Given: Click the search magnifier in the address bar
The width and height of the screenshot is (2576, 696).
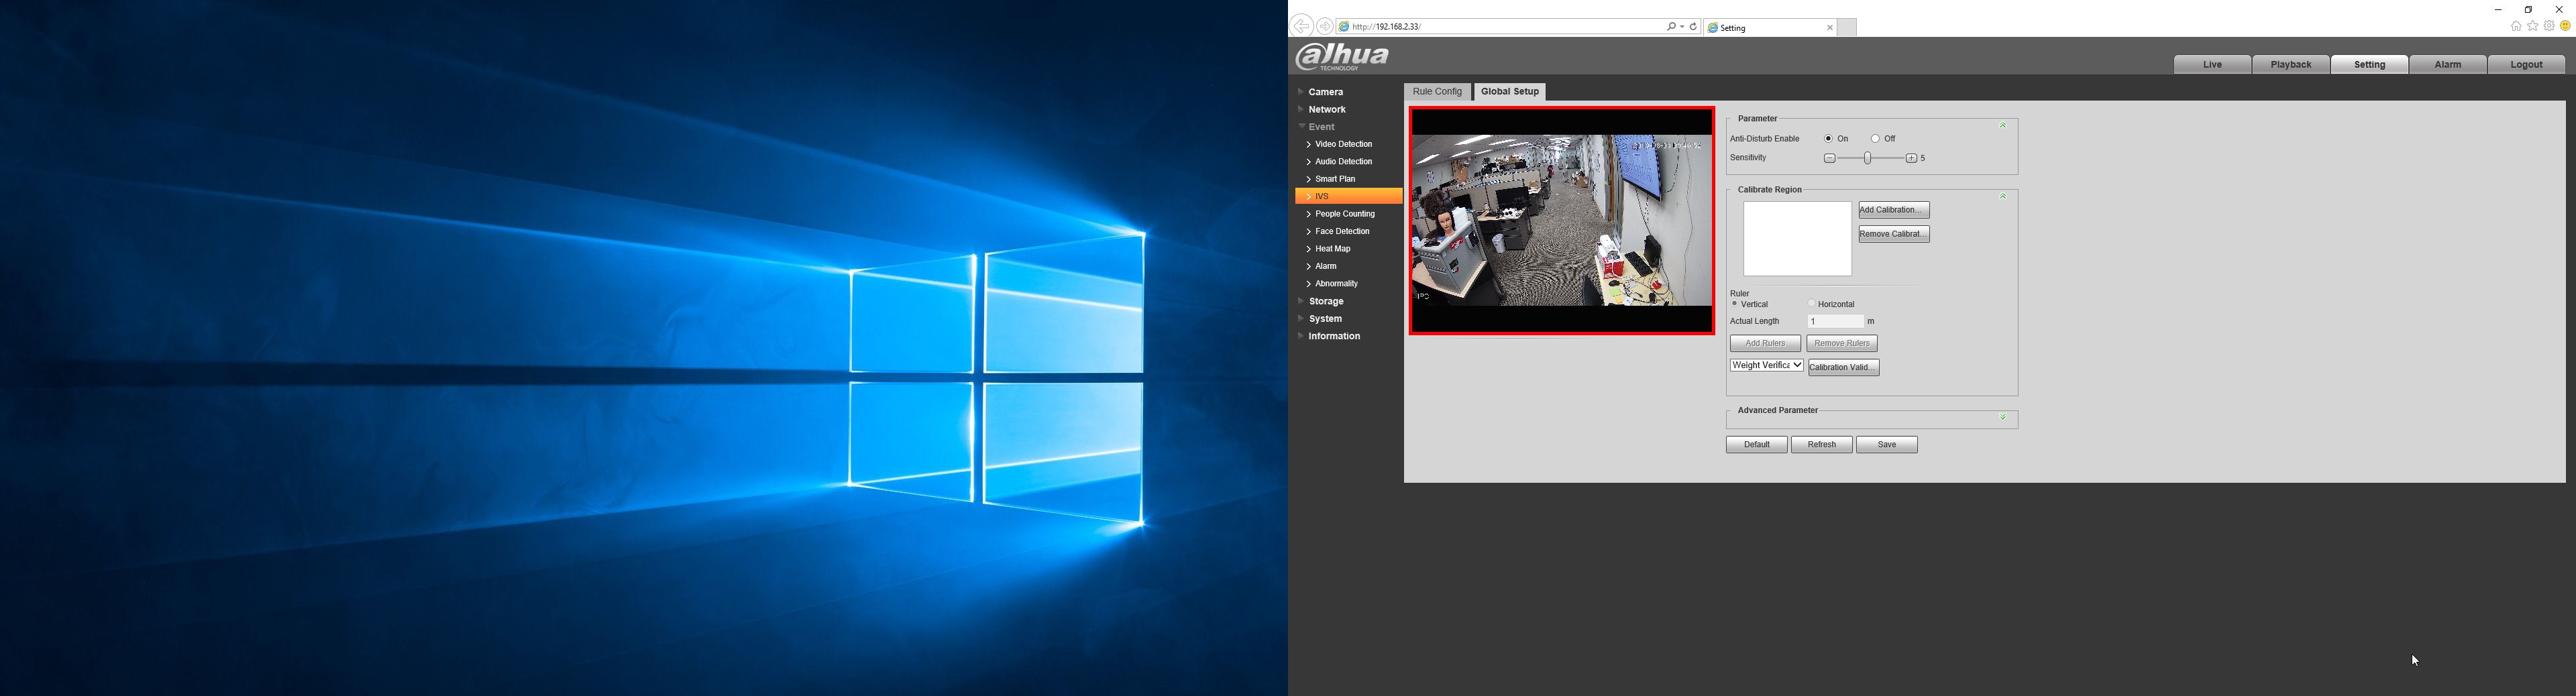Looking at the screenshot, I should [1671, 27].
